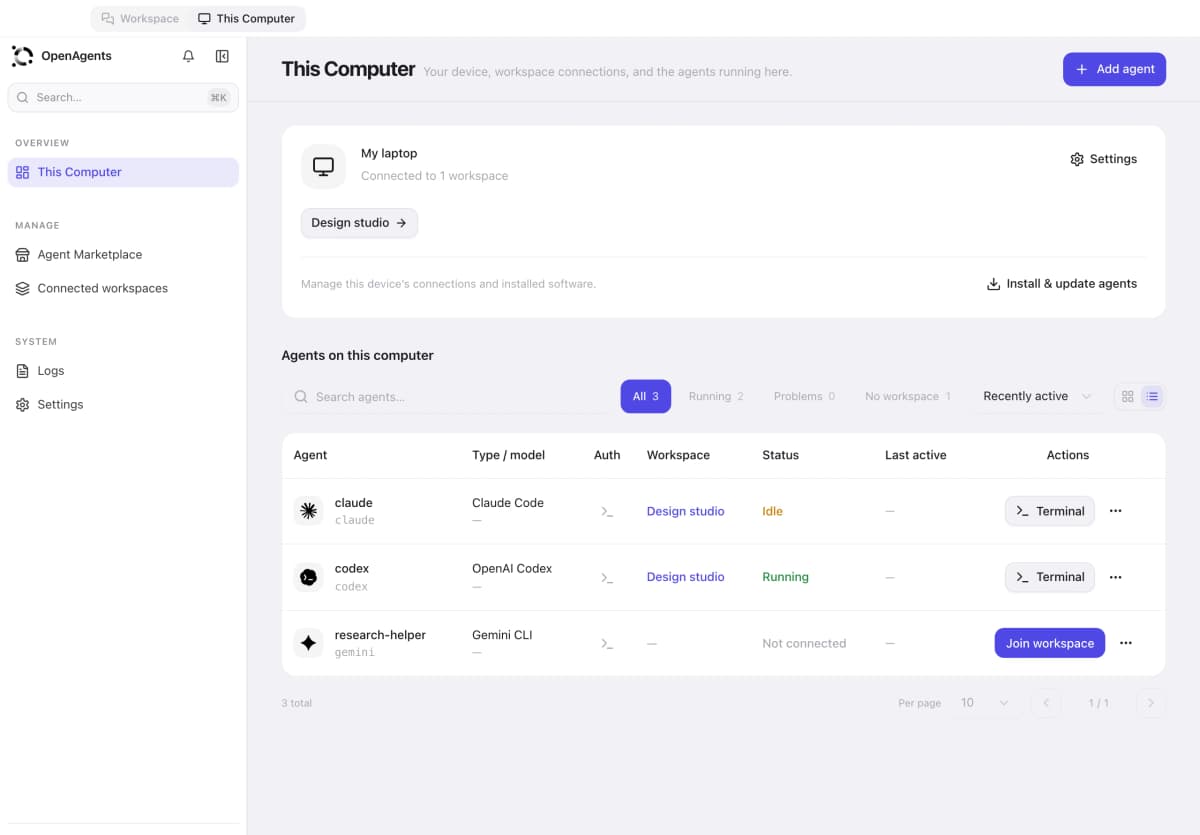Click the research-helper agent sparkle icon
This screenshot has height=835, width=1200.
tap(309, 643)
